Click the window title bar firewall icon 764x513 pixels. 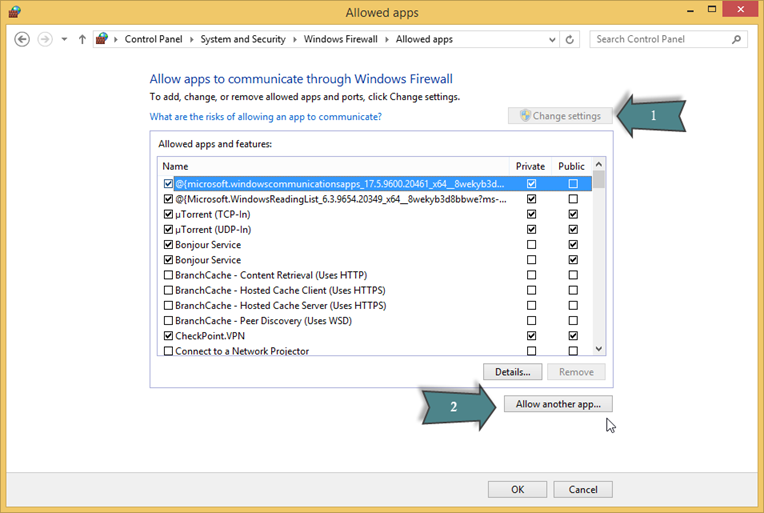point(15,12)
